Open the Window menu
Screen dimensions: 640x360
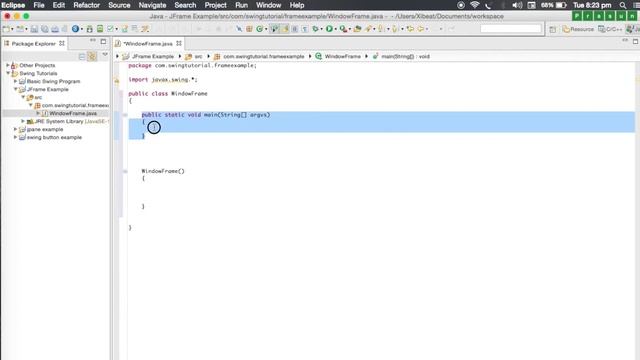pos(268,5)
